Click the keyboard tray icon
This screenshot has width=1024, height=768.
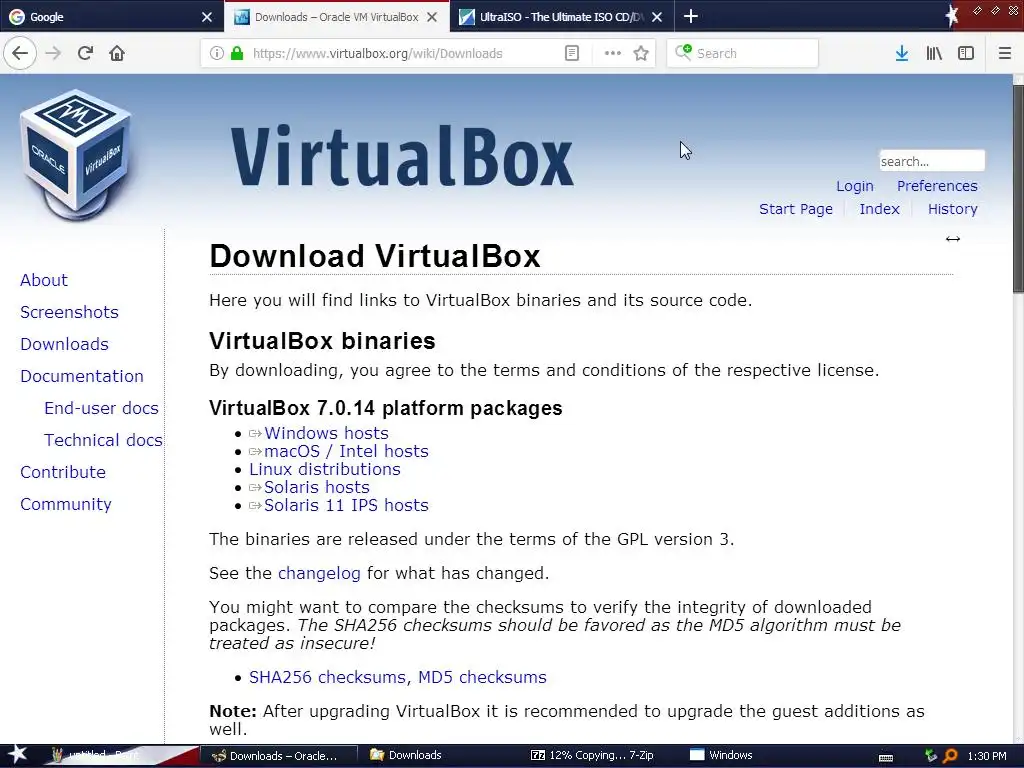(x=886, y=757)
